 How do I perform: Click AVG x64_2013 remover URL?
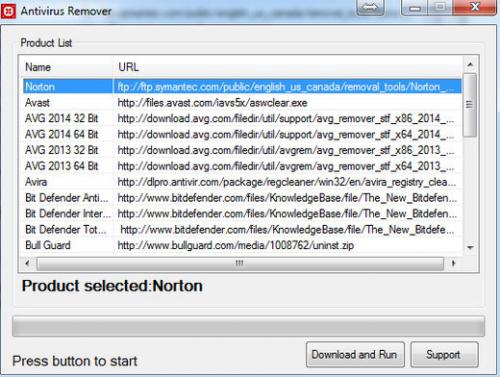[286, 166]
